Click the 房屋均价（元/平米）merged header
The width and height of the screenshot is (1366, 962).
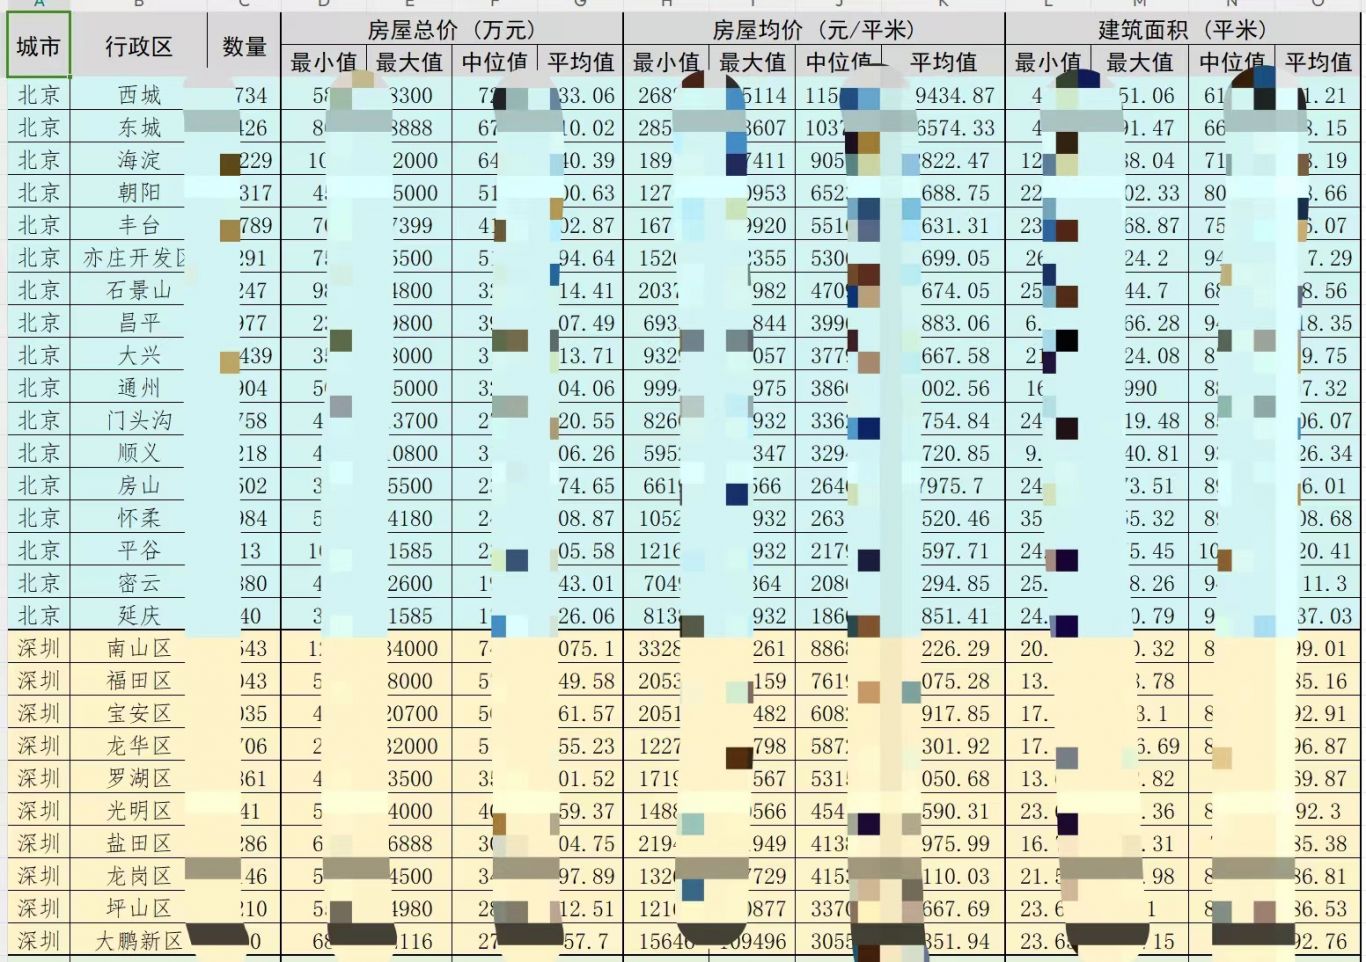pyautogui.click(x=813, y=29)
